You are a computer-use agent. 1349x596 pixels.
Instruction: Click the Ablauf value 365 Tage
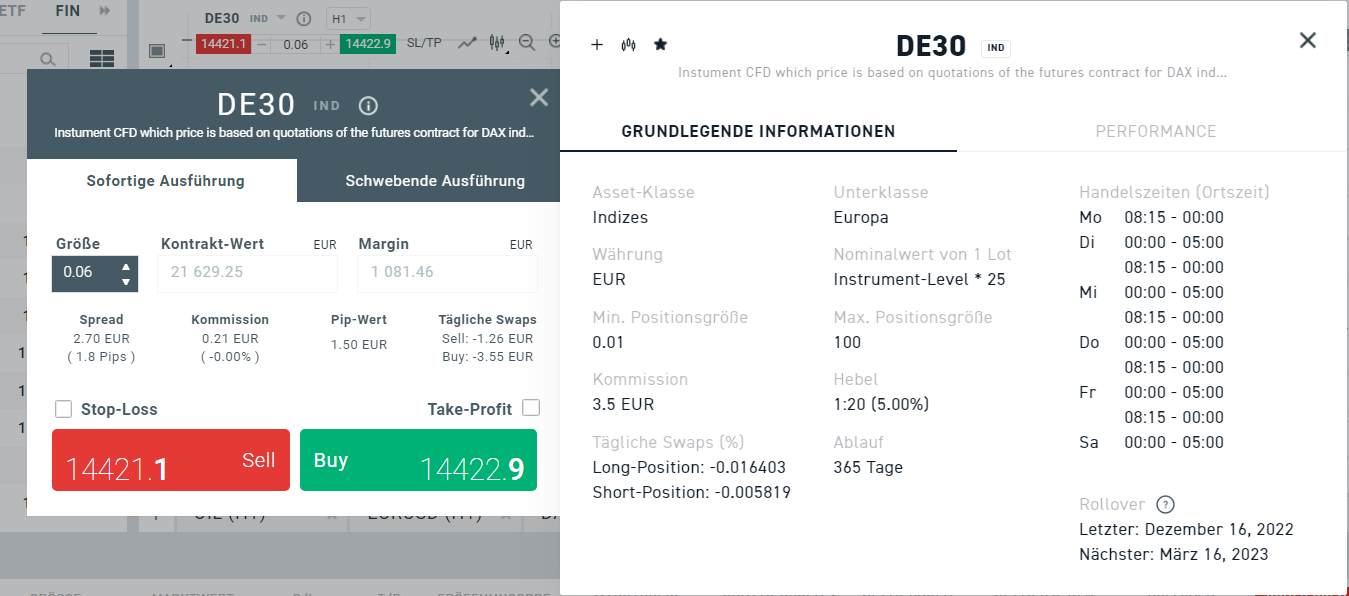(868, 467)
